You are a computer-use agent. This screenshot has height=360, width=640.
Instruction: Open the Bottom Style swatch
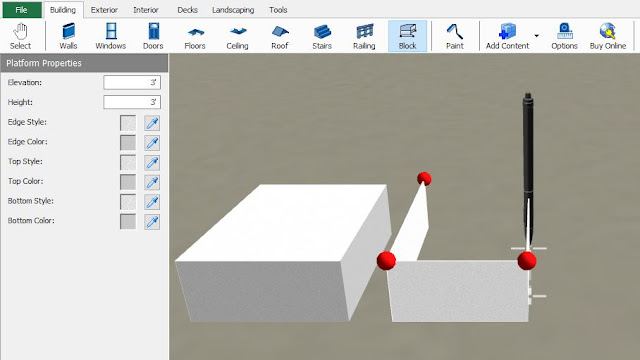point(128,202)
